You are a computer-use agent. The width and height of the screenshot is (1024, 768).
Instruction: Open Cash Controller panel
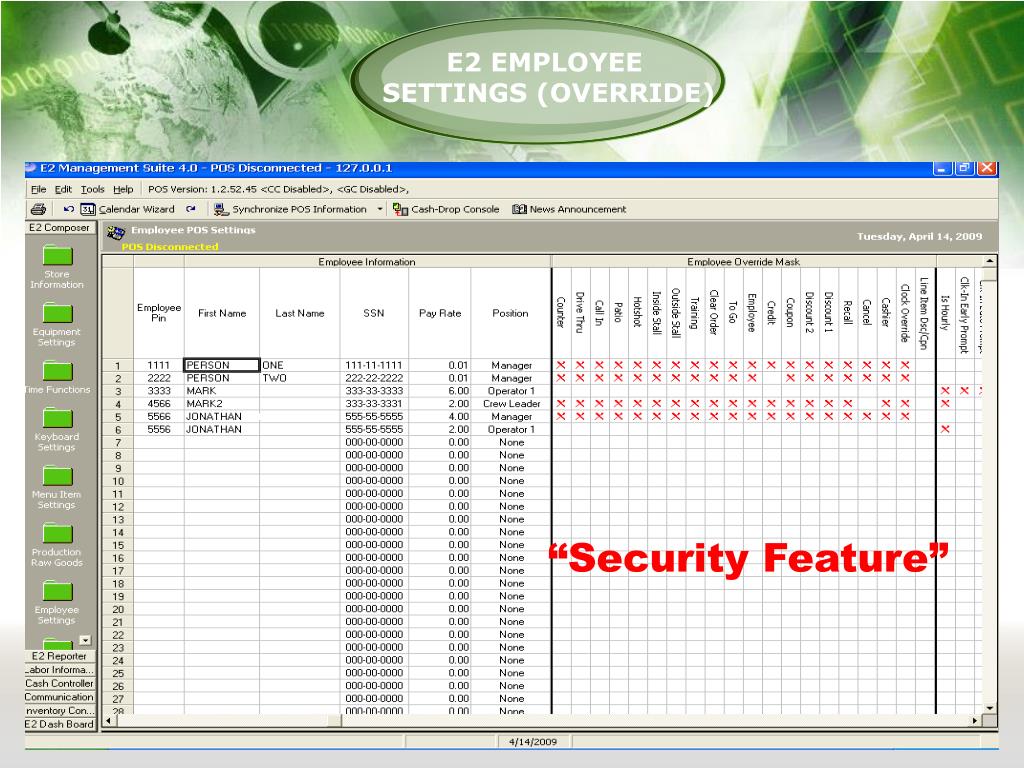click(x=59, y=683)
